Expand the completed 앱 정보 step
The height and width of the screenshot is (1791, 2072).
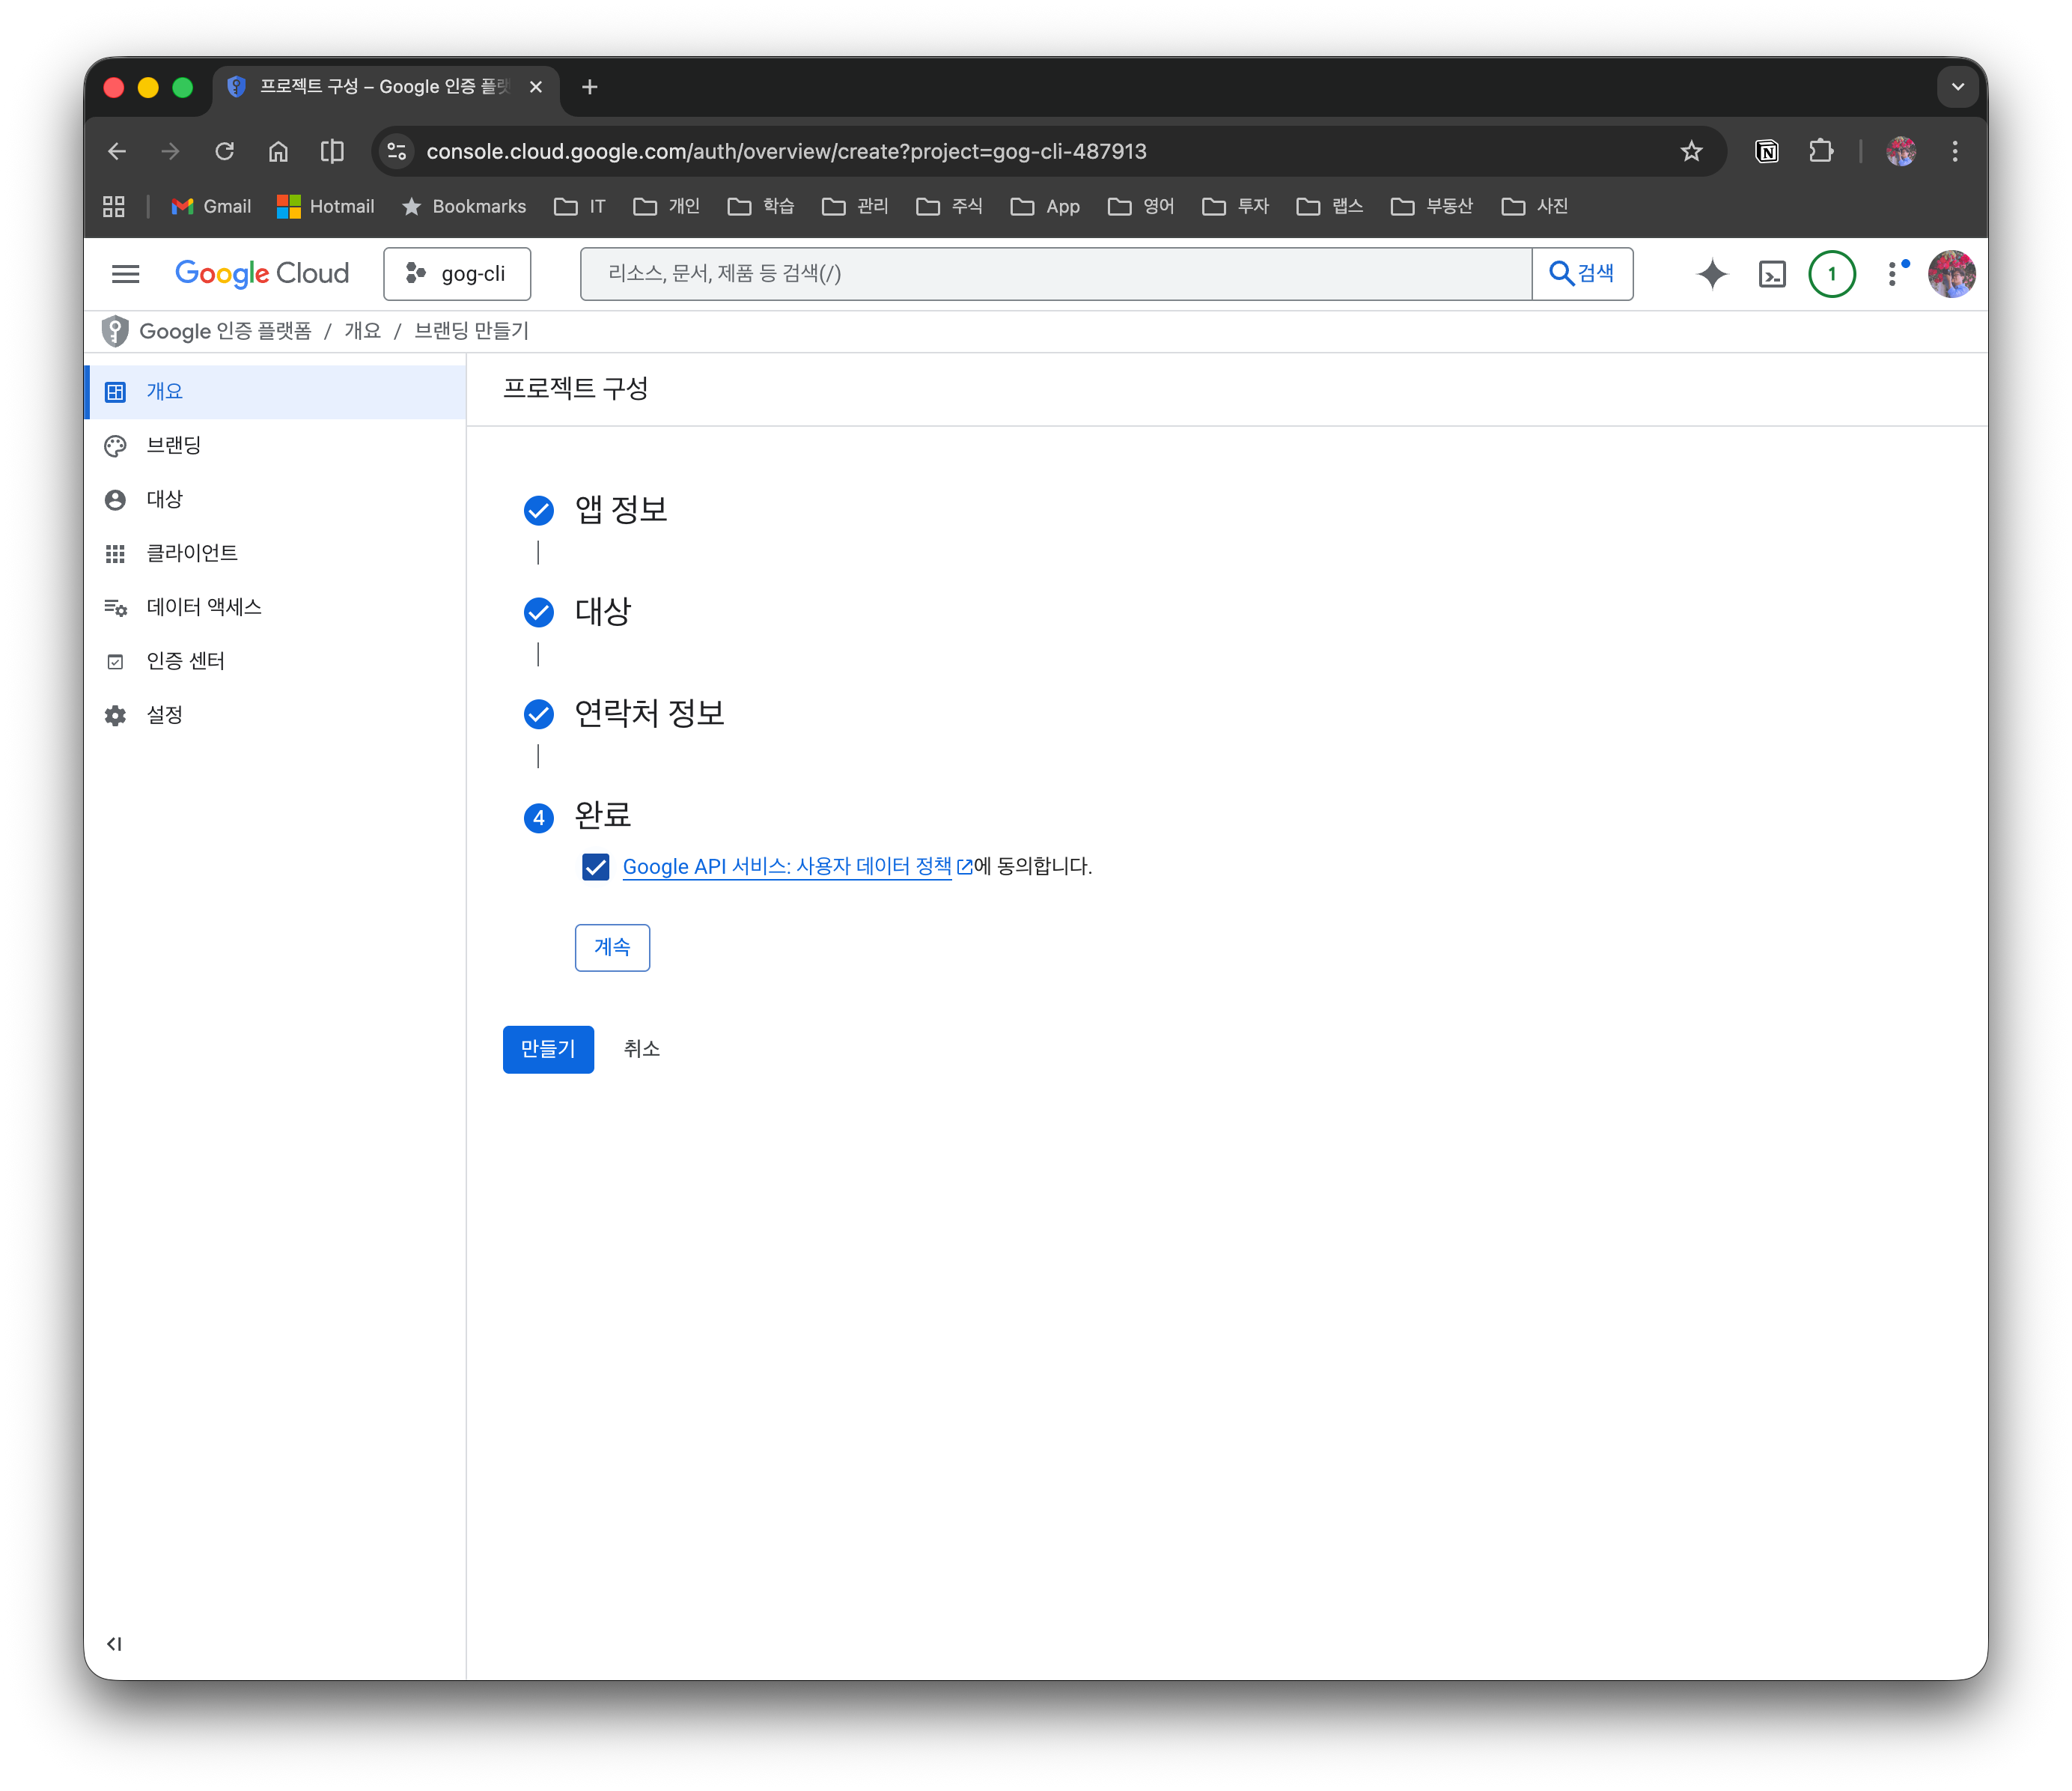coord(620,510)
